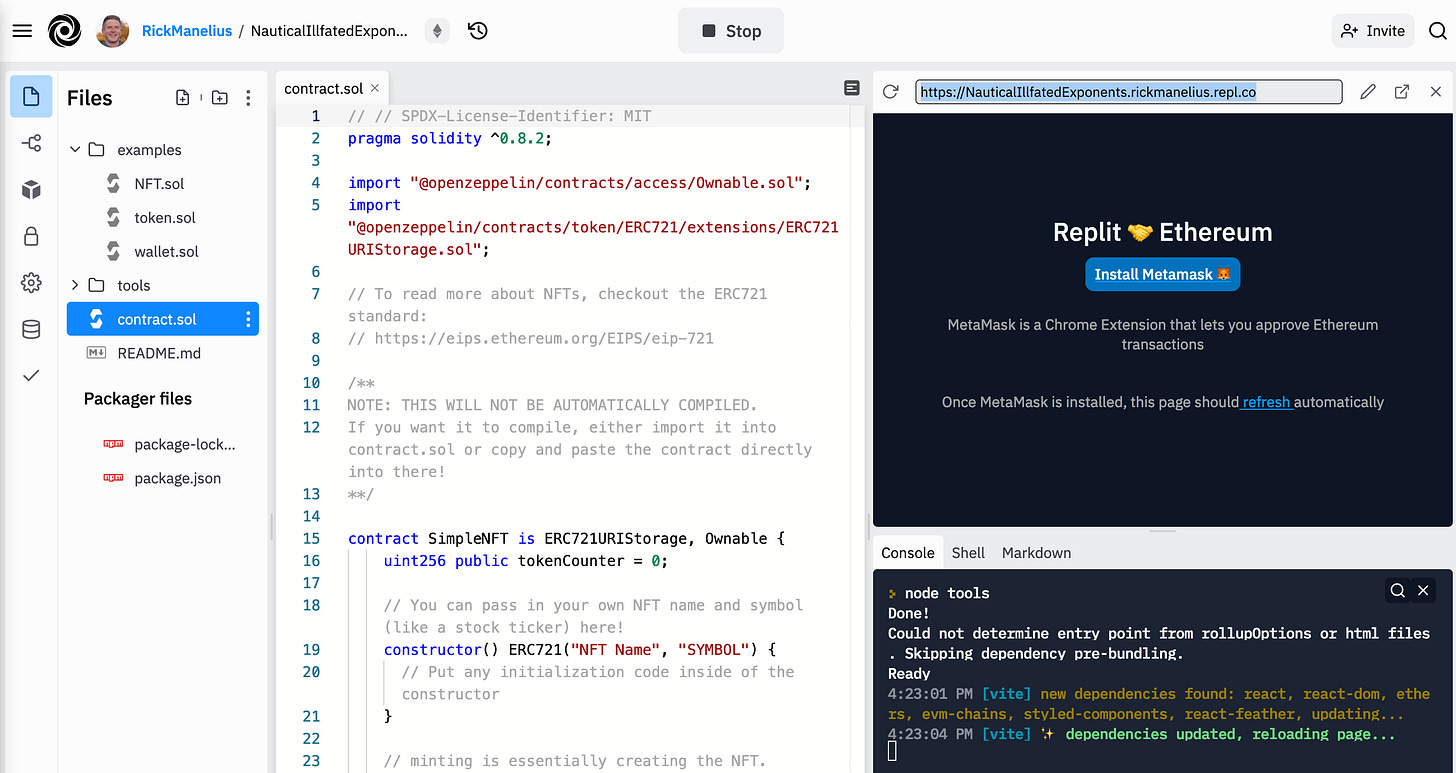Open contract.sol row three-dot menu
Viewport: 1456px width, 773px height.
coord(247,319)
